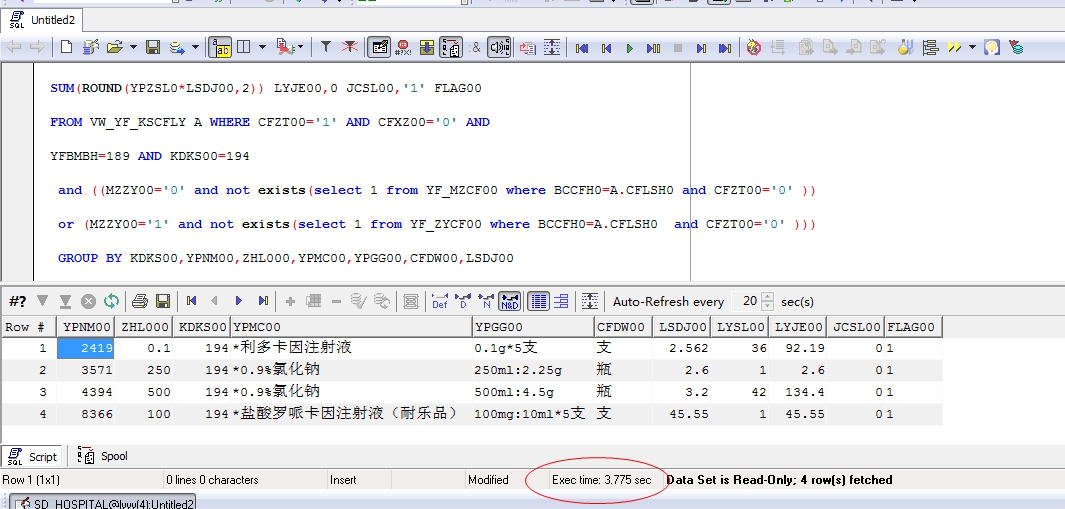Click the YPNM00 column header
Viewport: 1065px width, 509px height.
[x=85, y=327]
